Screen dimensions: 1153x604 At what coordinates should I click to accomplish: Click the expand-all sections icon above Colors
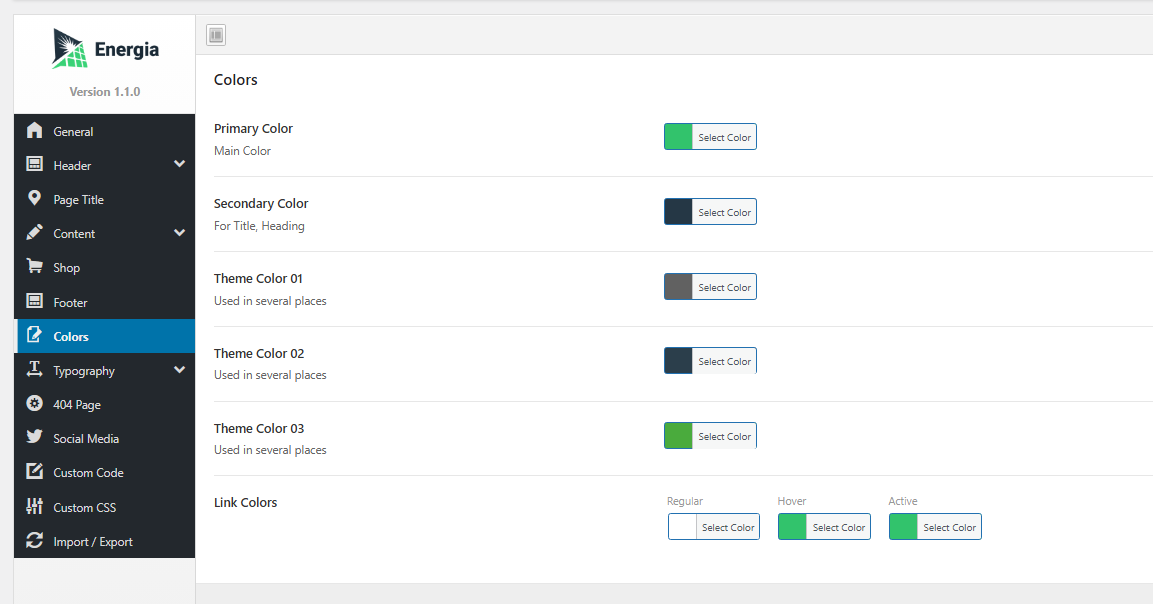point(216,35)
